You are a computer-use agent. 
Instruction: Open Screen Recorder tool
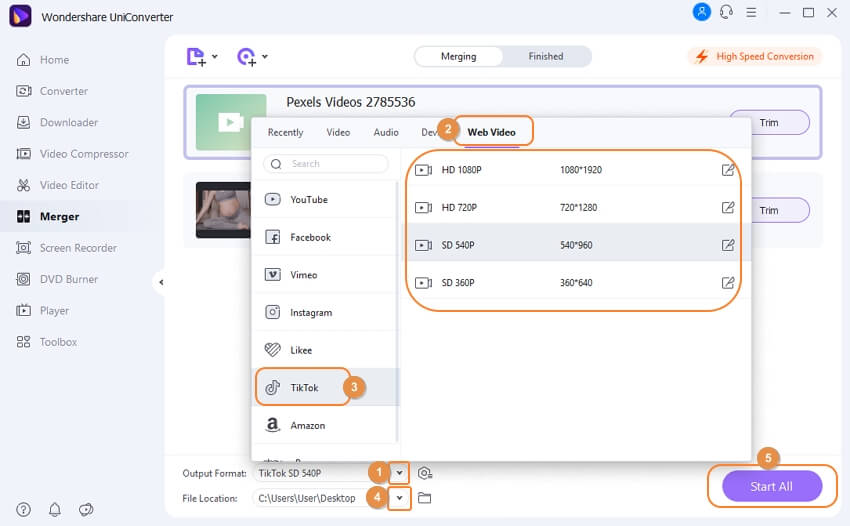point(66,248)
